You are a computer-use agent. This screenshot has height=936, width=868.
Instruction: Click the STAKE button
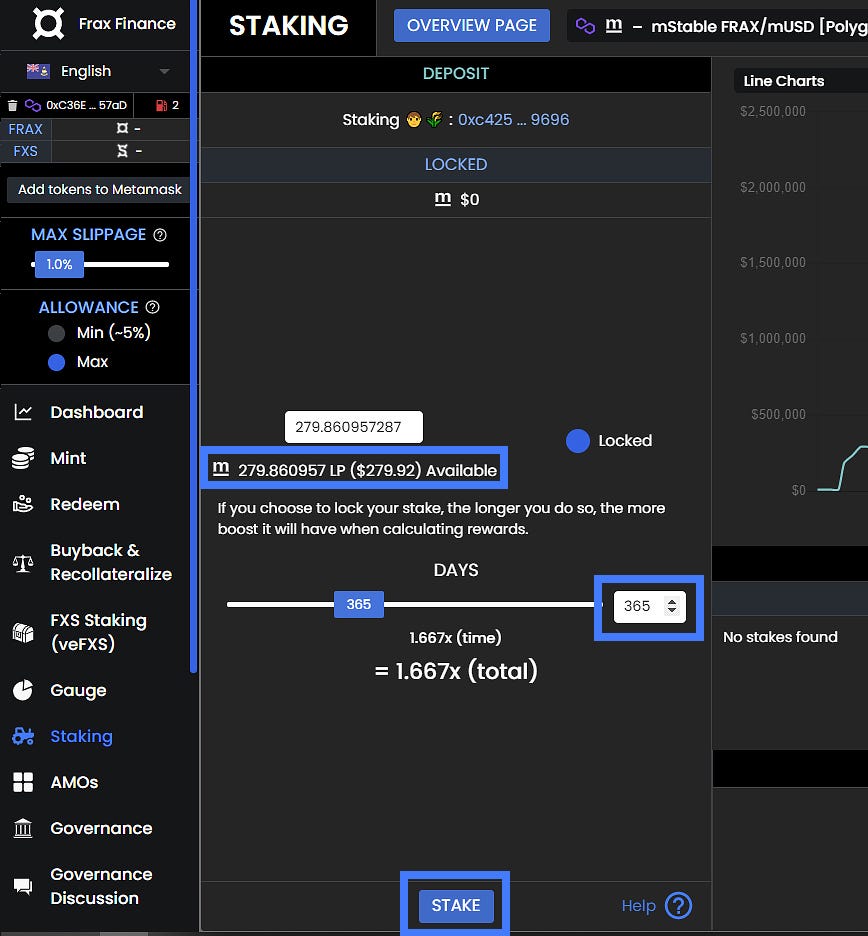(456, 906)
